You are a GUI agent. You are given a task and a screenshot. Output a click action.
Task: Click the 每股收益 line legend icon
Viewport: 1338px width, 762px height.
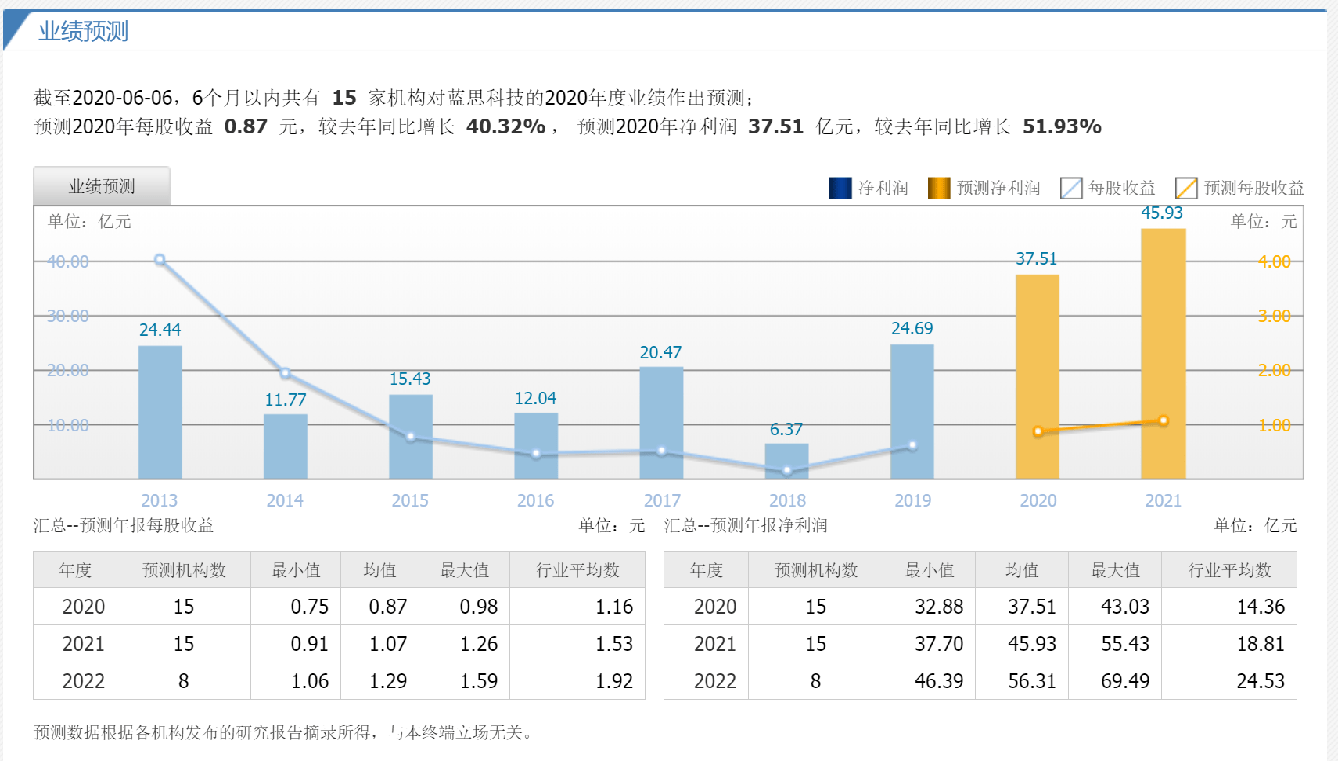1071,188
